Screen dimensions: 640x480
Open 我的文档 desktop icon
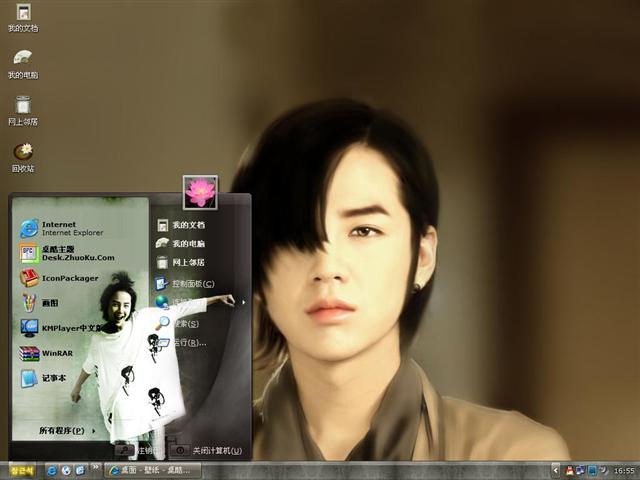point(23,18)
